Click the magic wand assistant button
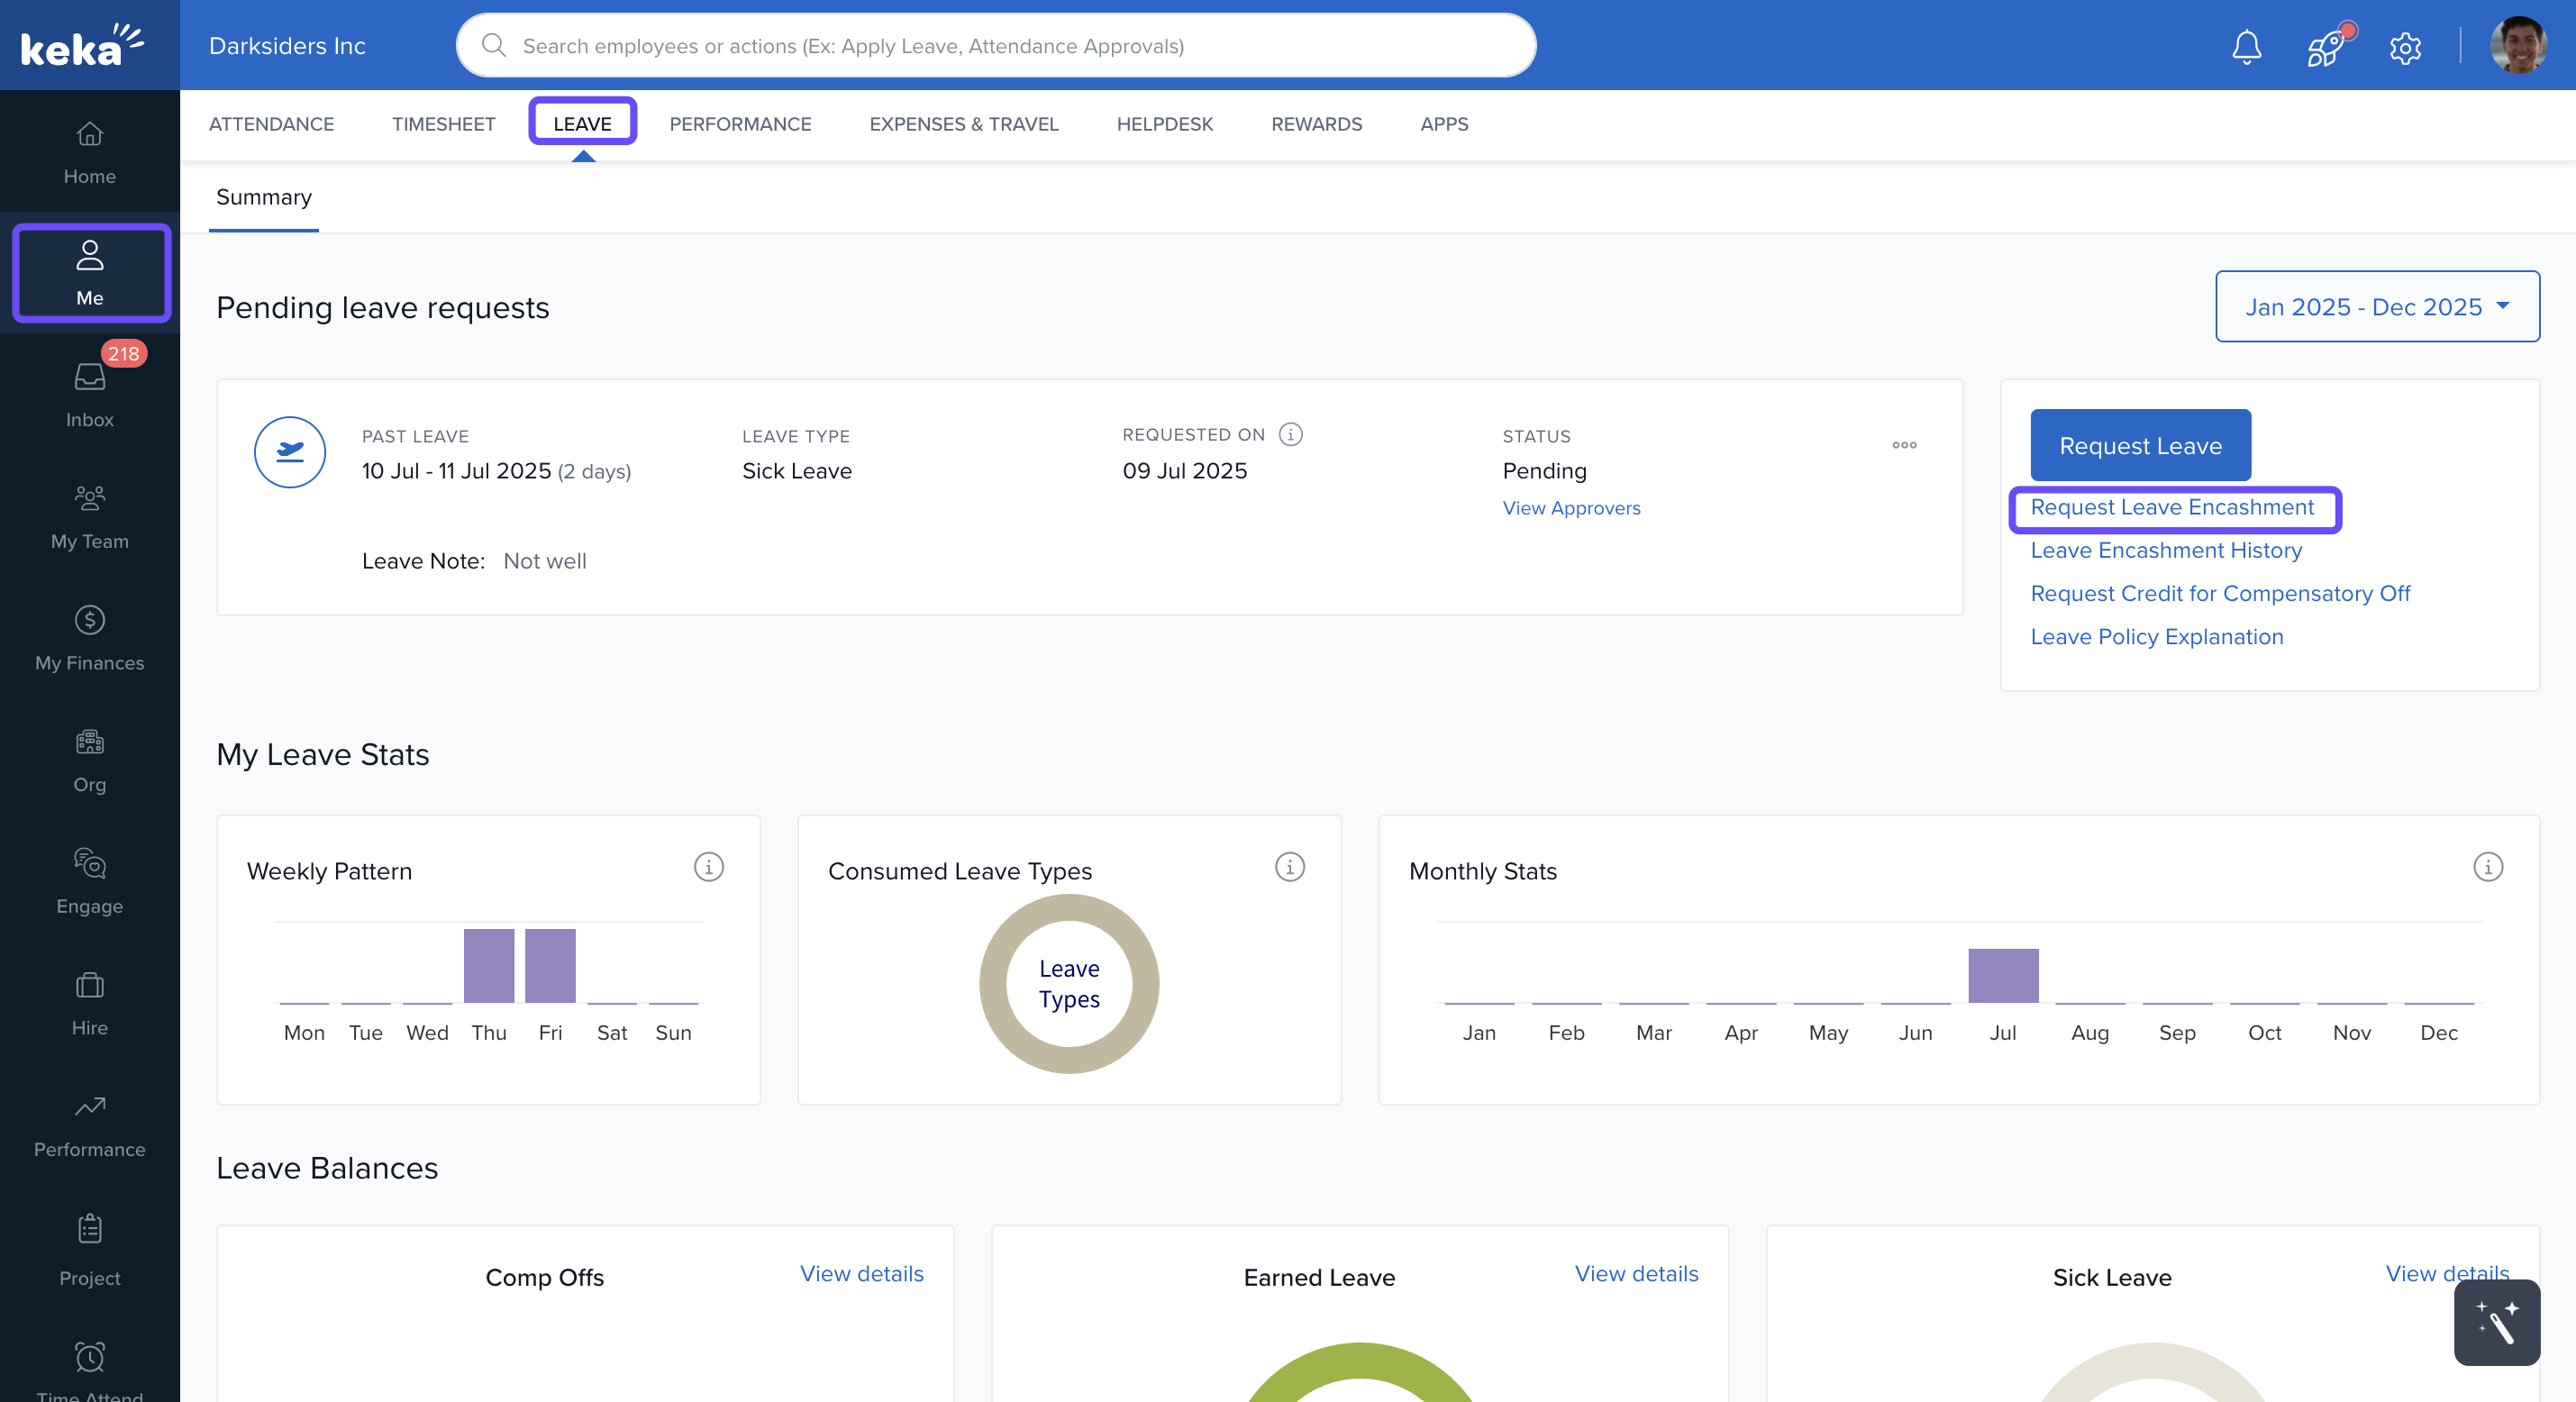 (x=2496, y=1322)
